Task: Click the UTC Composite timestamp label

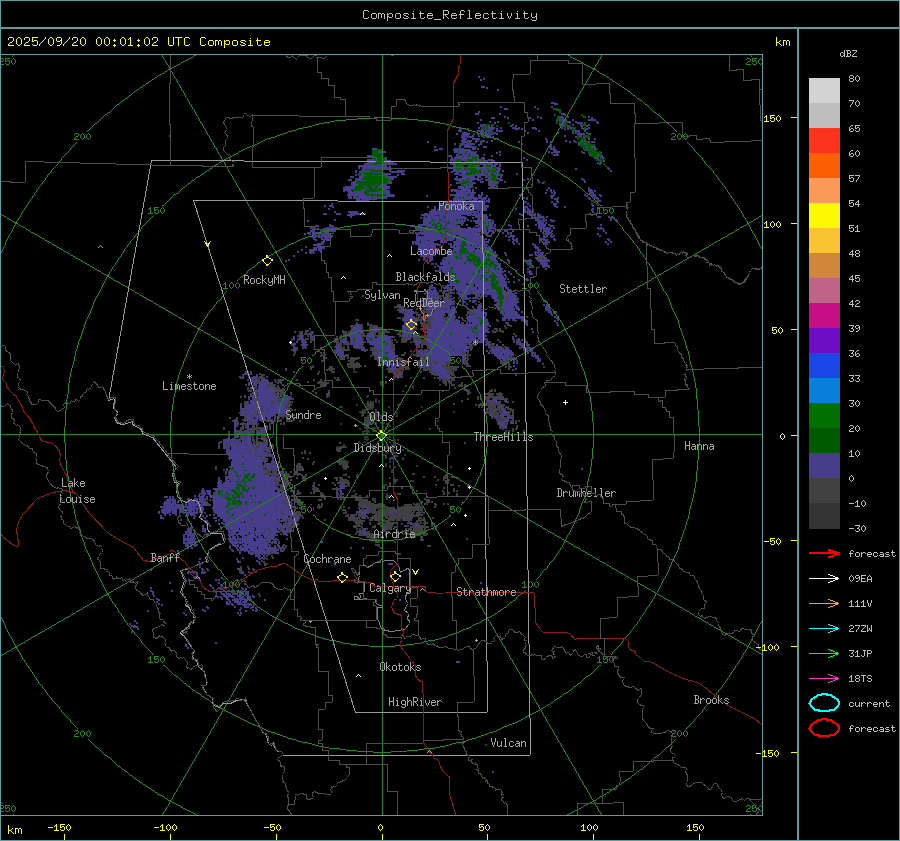Action: pos(138,42)
